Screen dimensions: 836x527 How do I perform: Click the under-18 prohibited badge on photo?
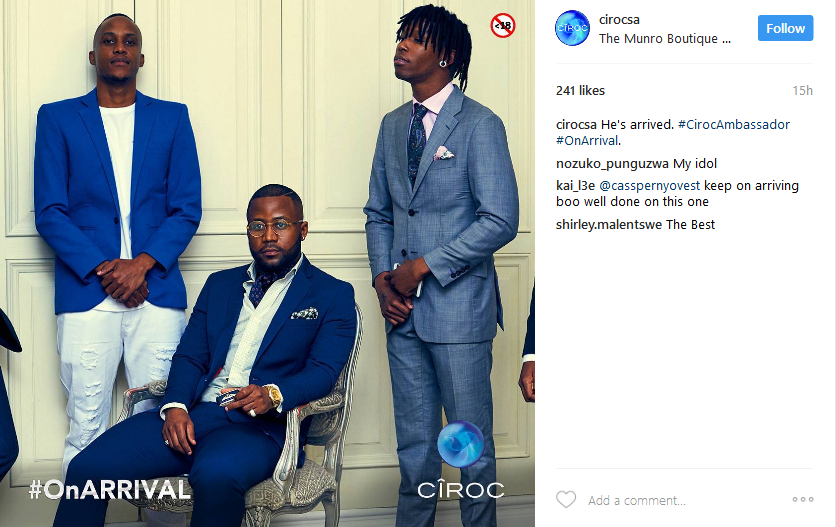502,25
